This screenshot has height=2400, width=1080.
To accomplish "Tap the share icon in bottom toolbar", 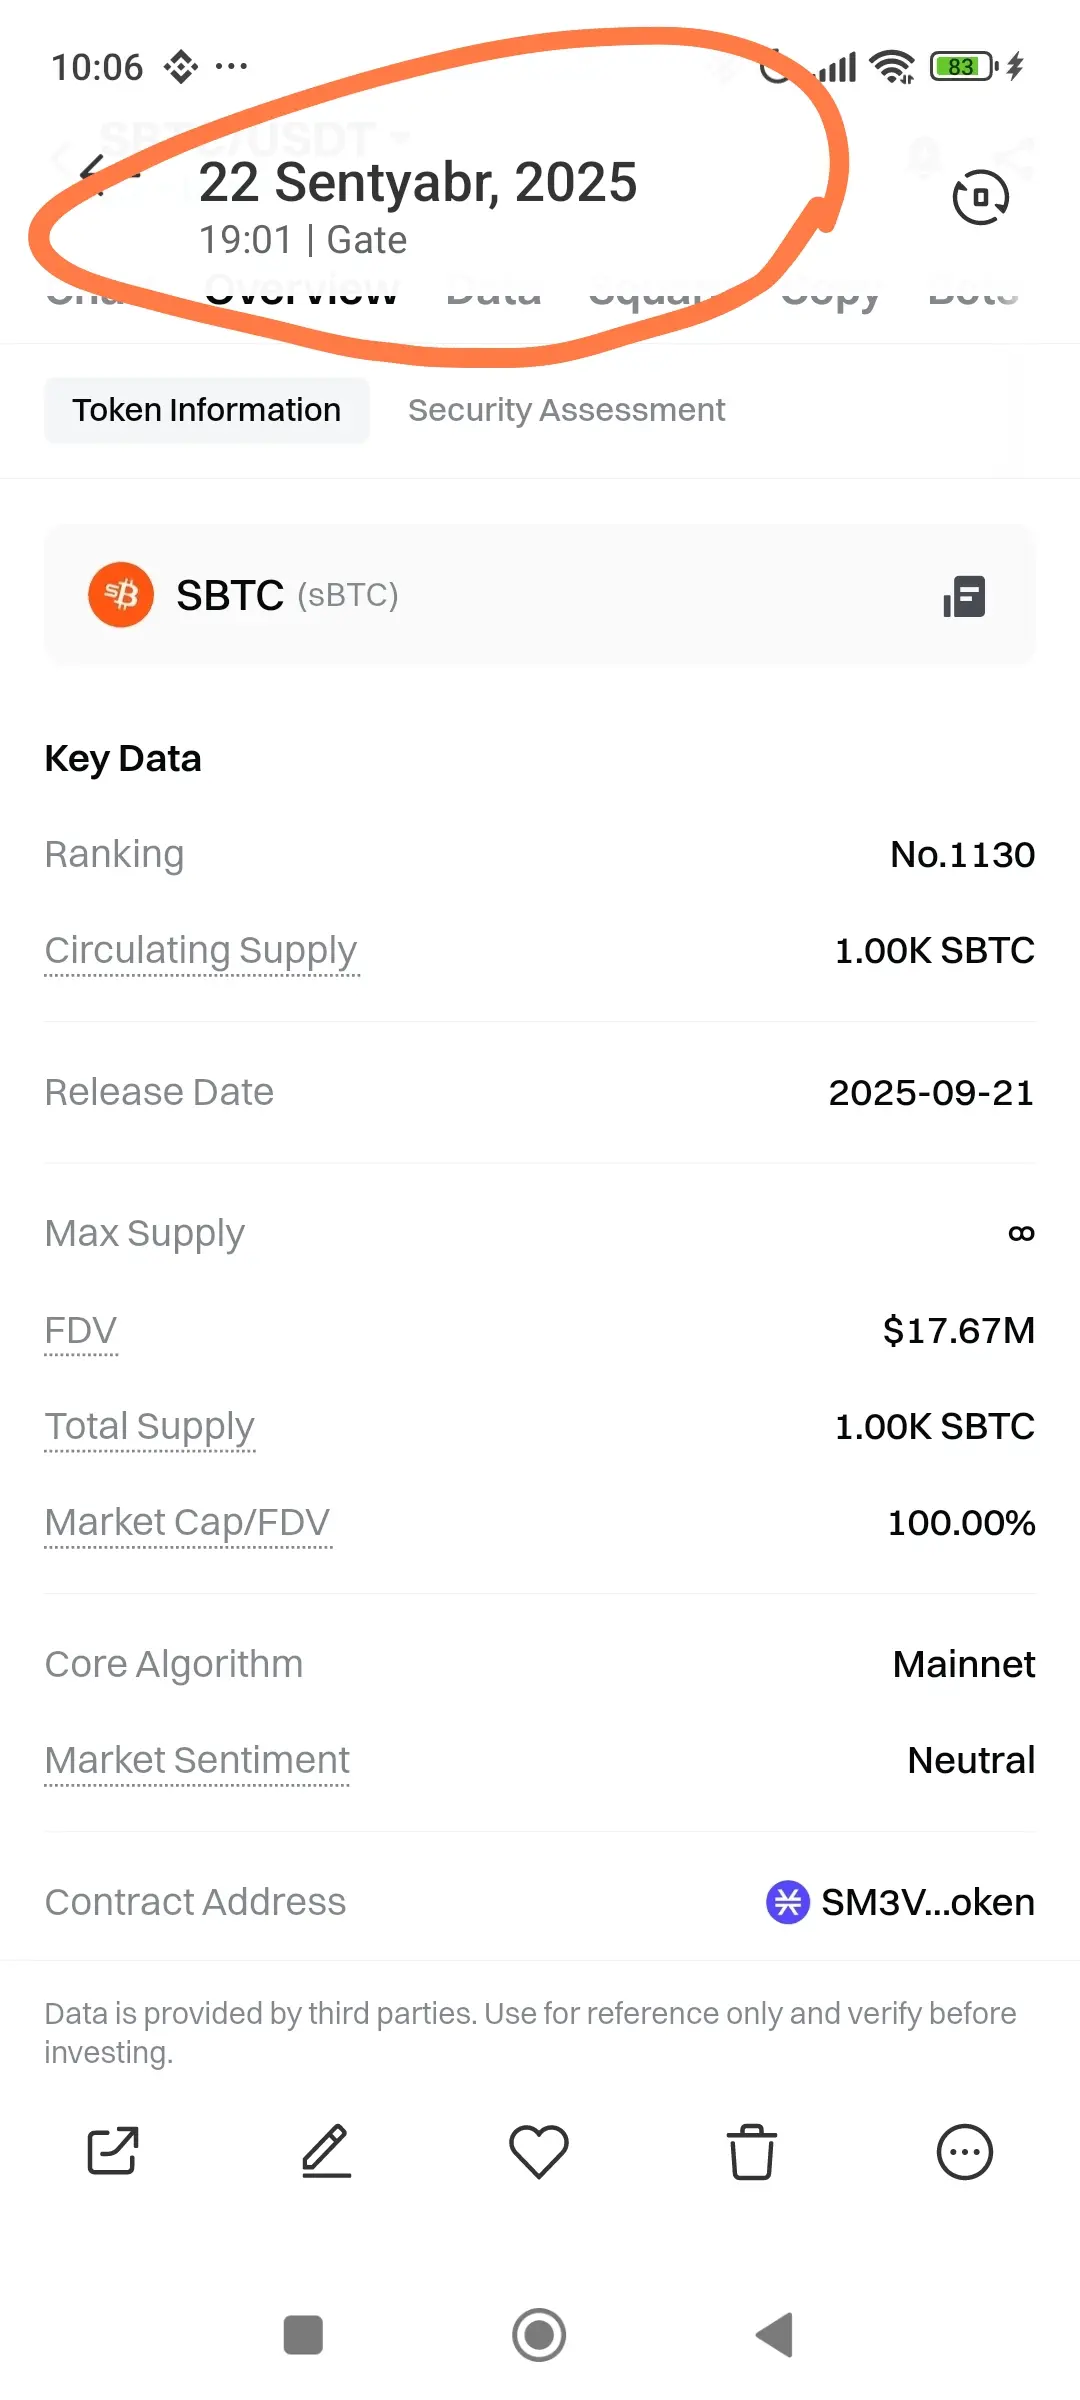I will pyautogui.click(x=112, y=2150).
